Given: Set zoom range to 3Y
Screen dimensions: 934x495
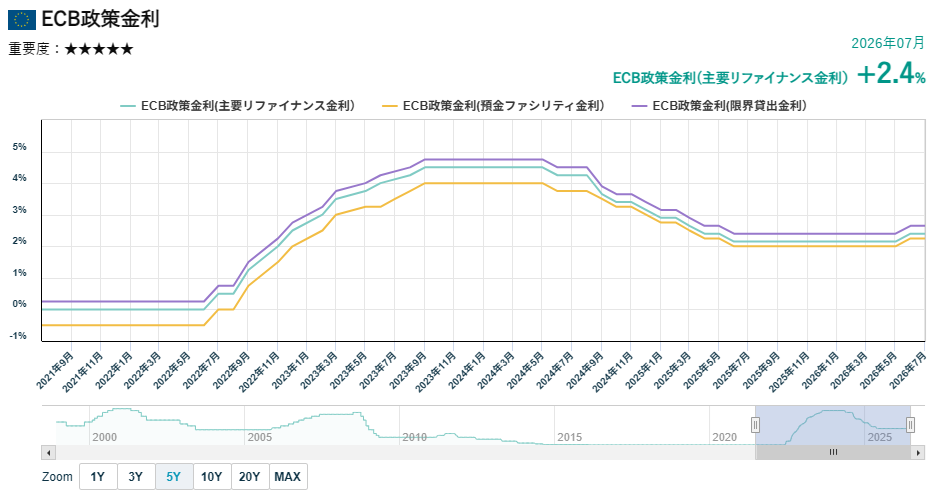Looking at the screenshot, I should pyautogui.click(x=136, y=477).
